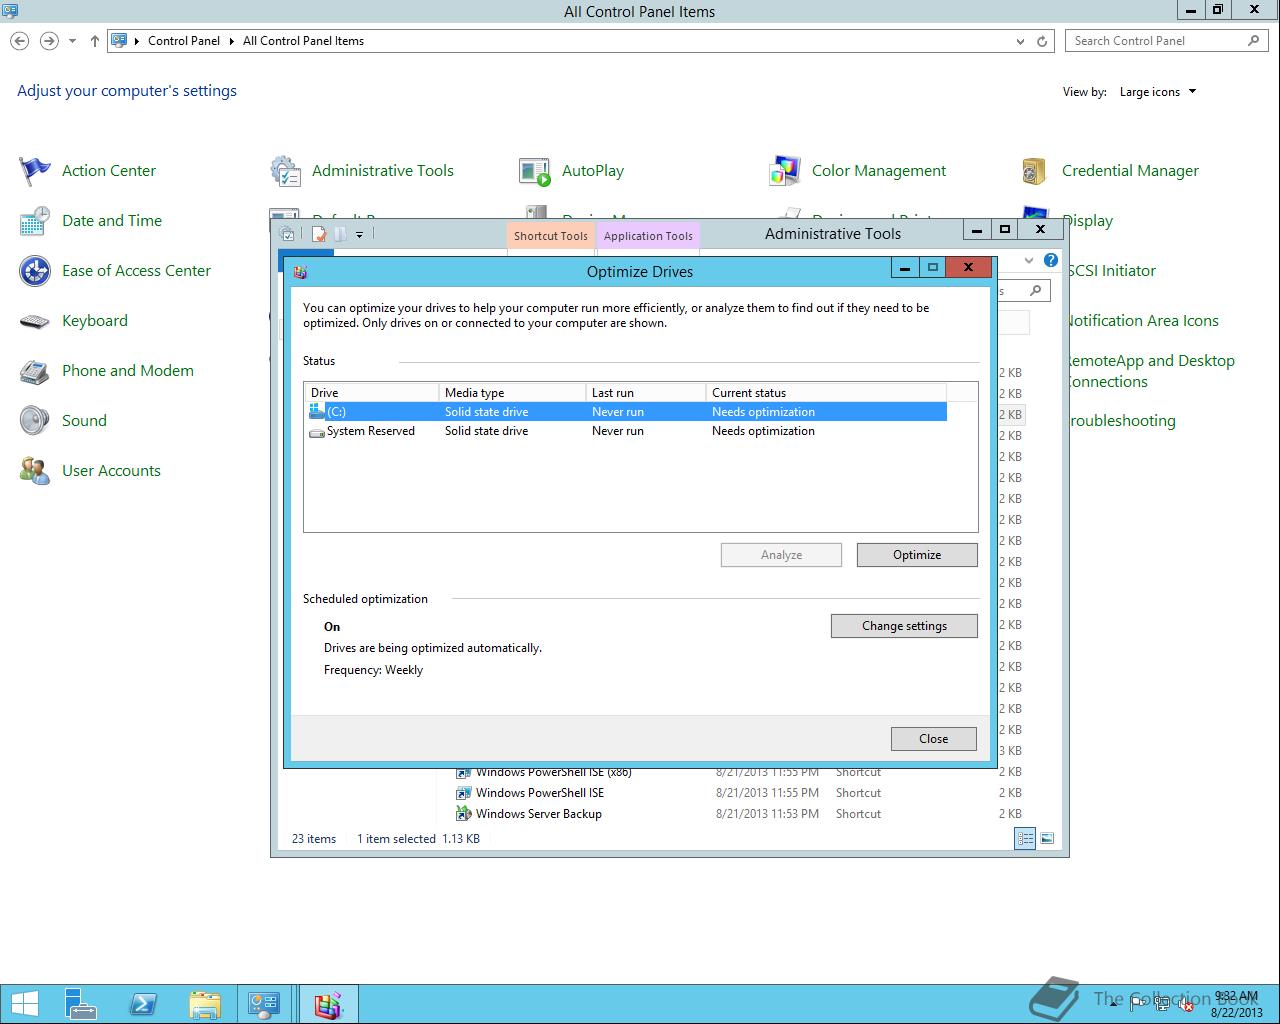Click All Control Panel Items breadcrumb

pos(303,41)
